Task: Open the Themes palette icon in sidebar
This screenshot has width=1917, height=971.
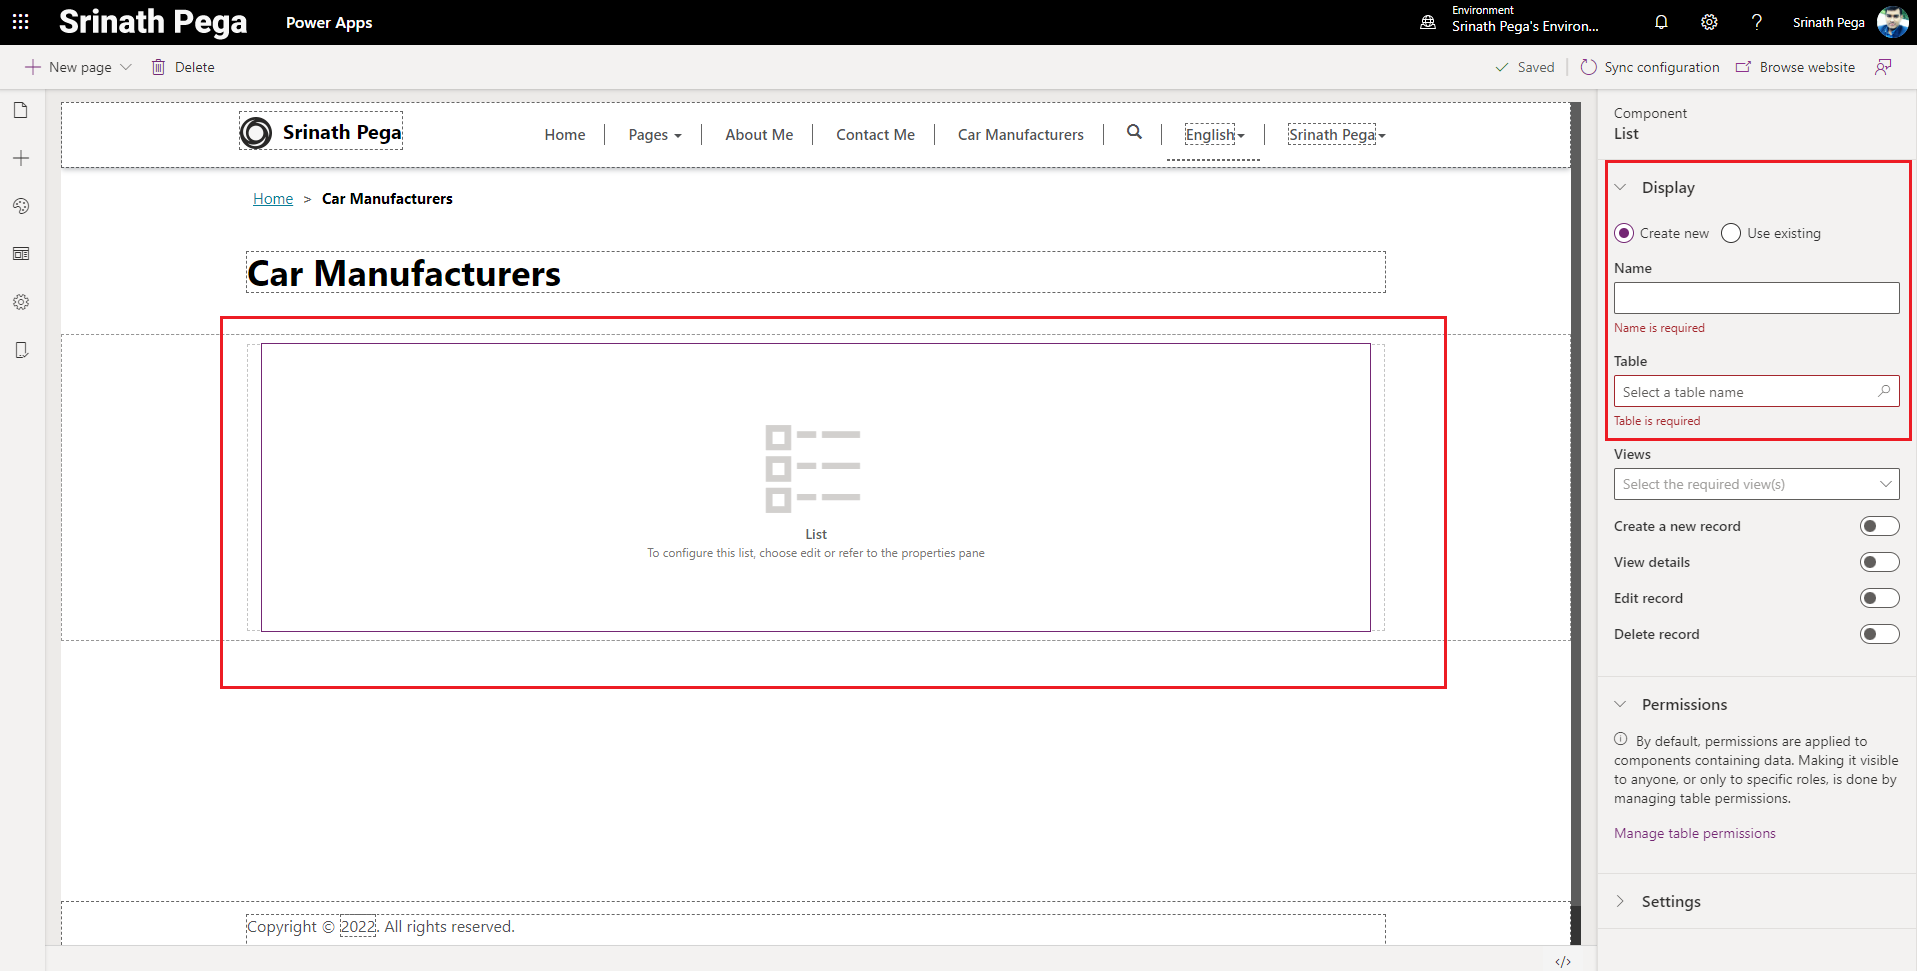Action: pyautogui.click(x=21, y=206)
